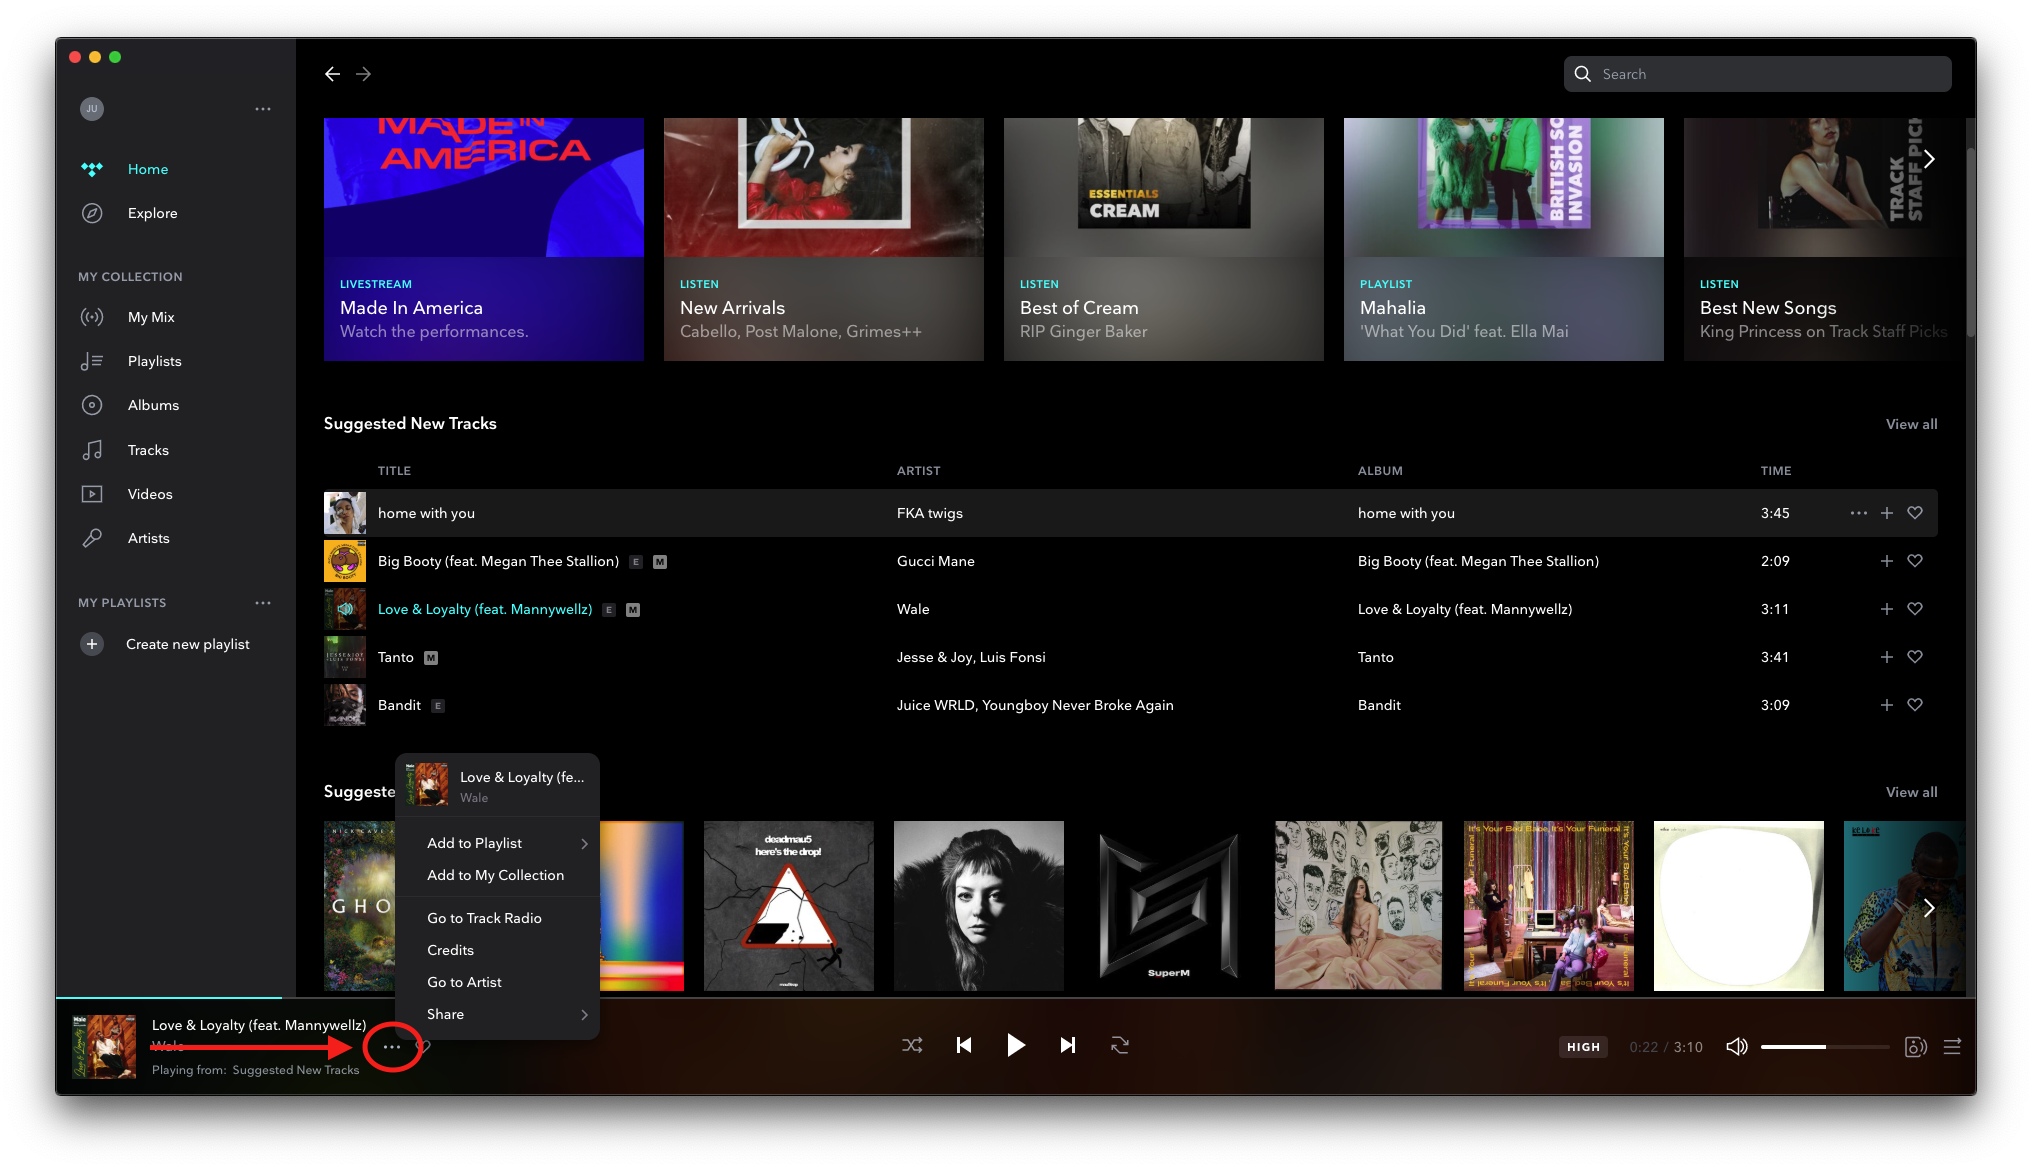Add home with you to playlist

click(x=1887, y=513)
